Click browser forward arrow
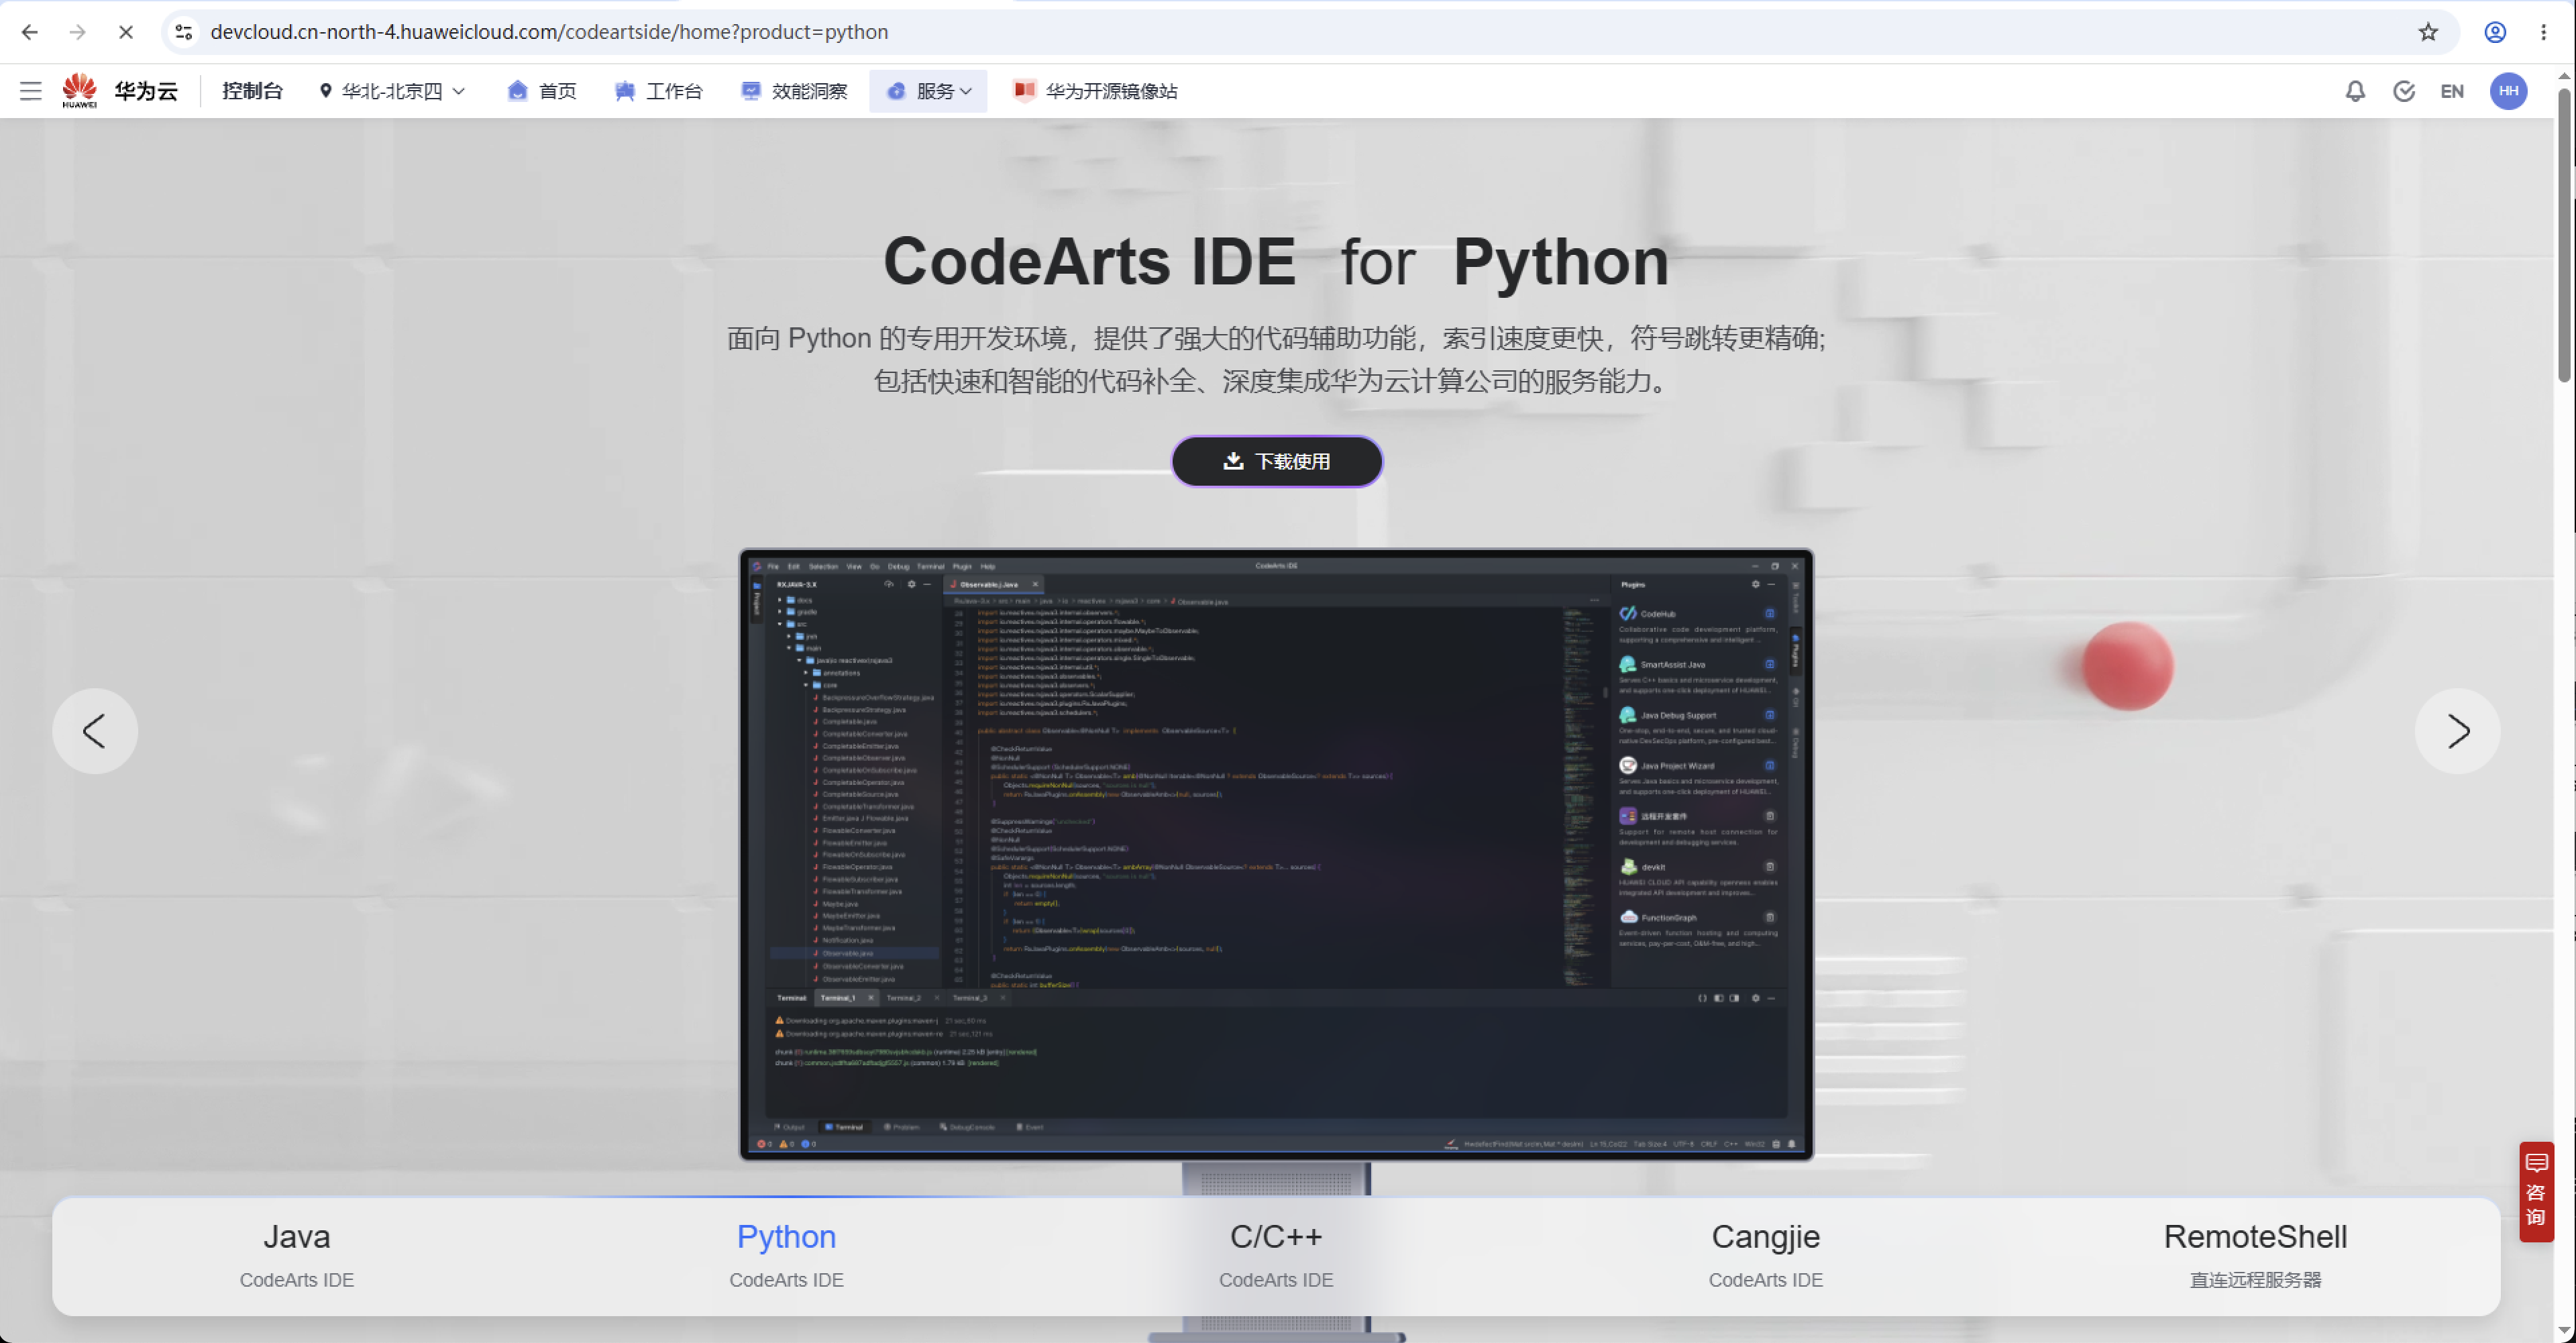This screenshot has height=1343, width=2576. tap(78, 32)
